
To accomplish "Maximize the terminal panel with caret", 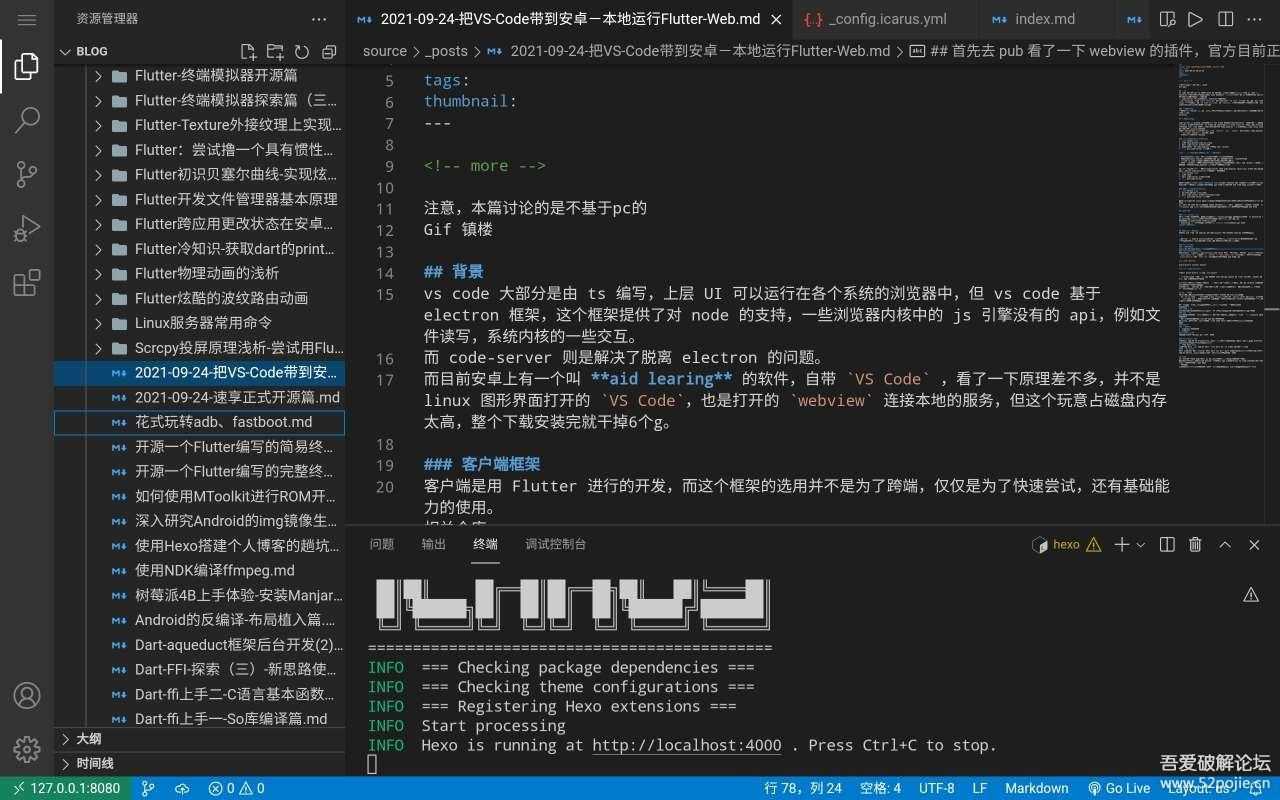I will coord(1225,544).
